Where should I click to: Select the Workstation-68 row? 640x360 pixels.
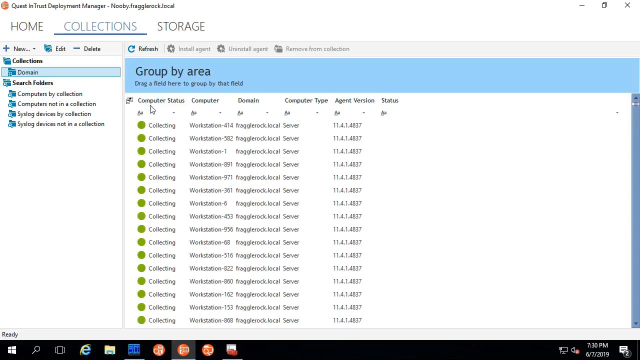pos(378,242)
